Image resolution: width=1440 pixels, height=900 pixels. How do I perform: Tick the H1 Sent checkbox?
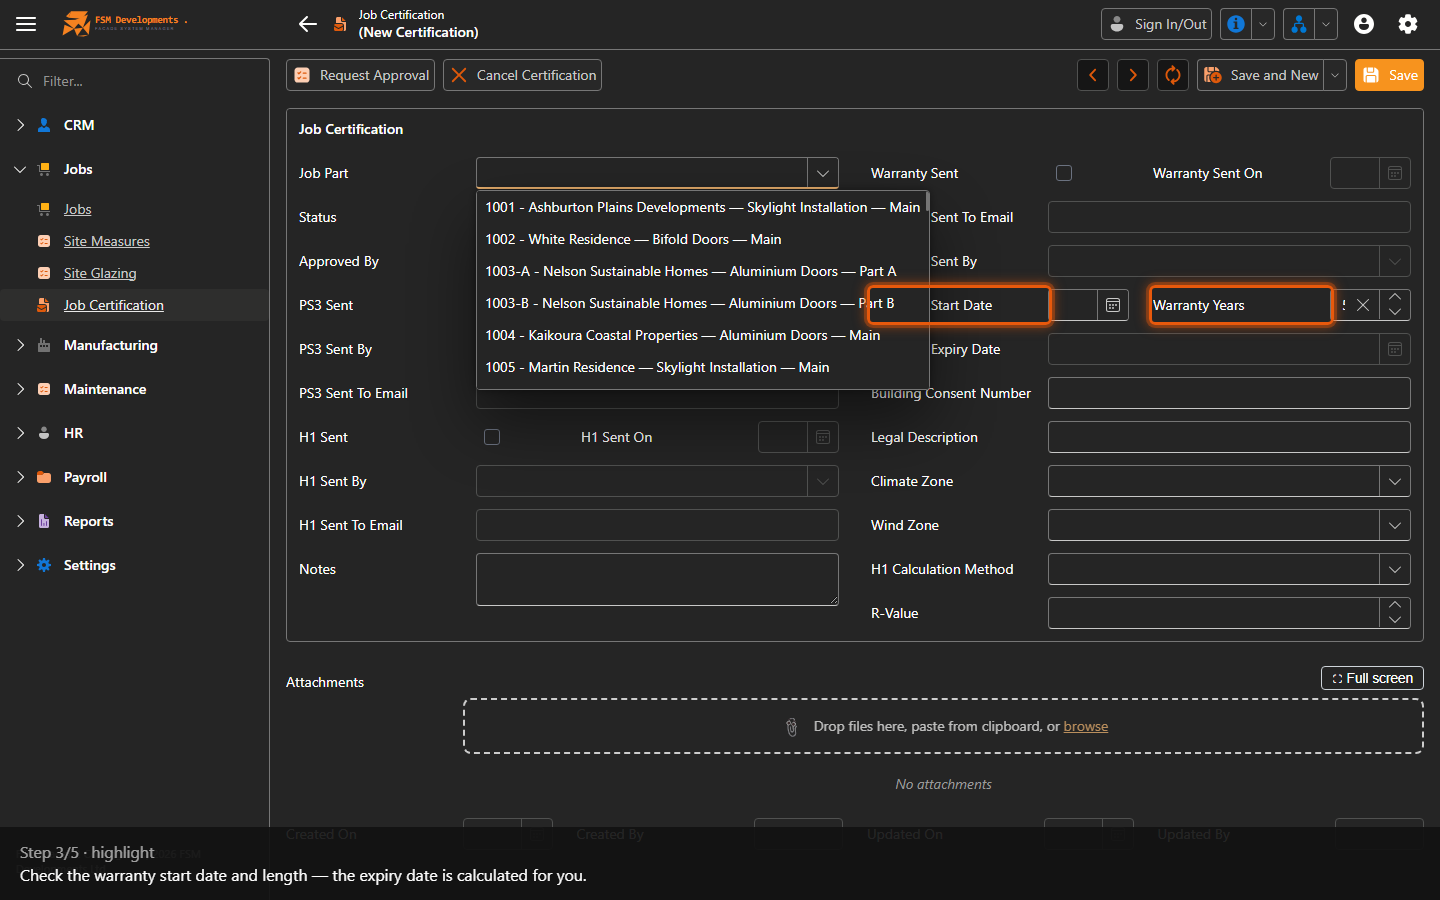492,437
